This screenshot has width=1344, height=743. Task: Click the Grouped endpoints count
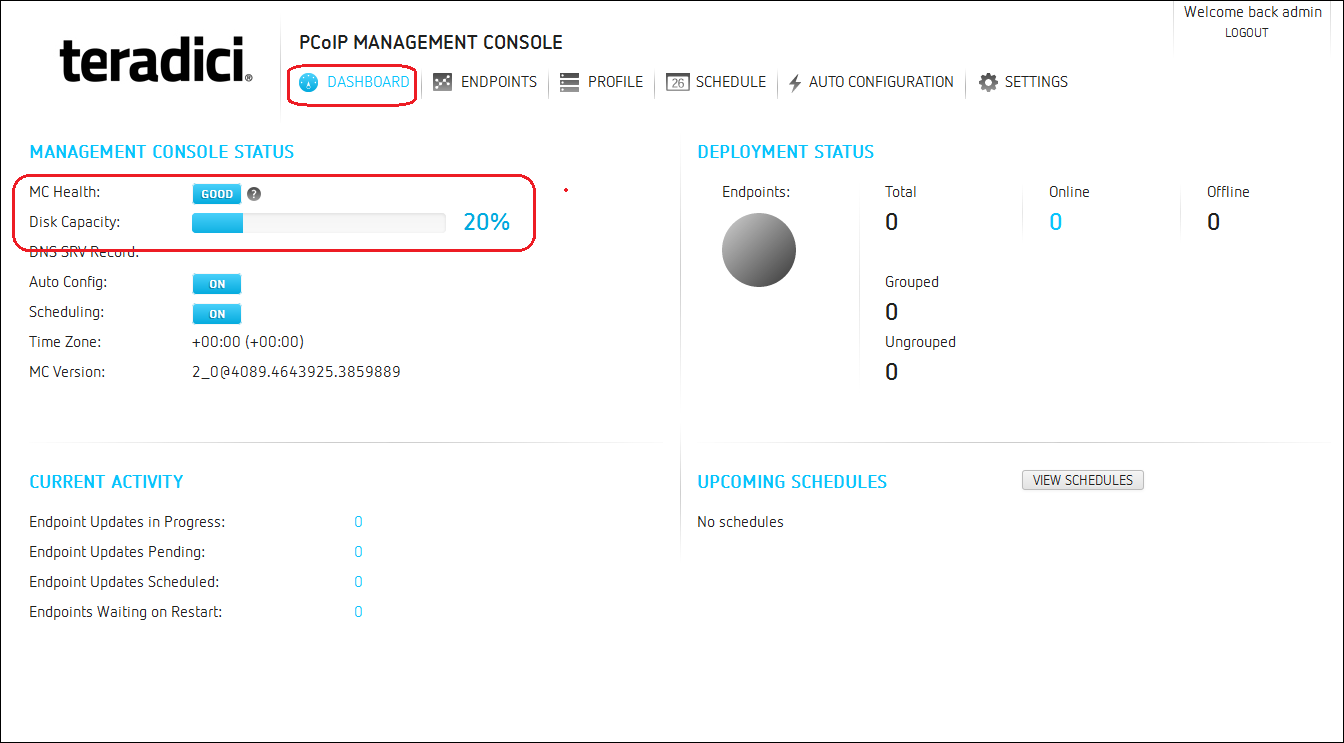(x=892, y=312)
